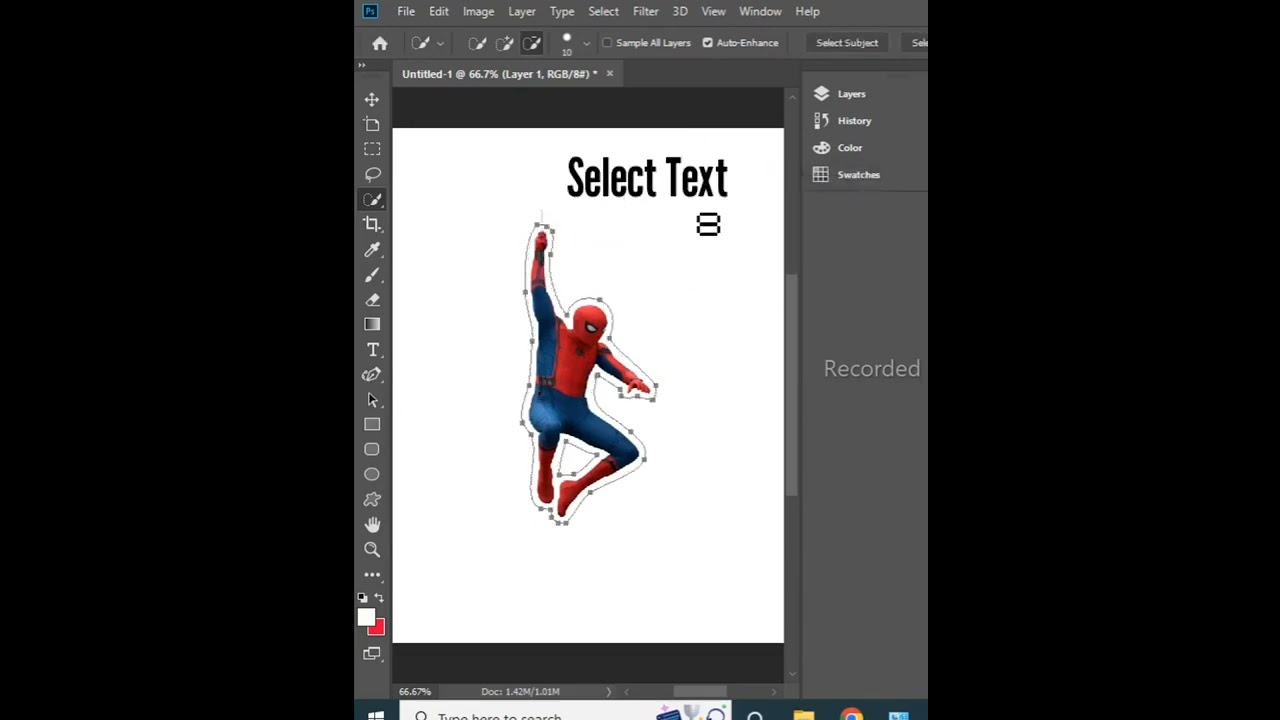
Task: Change the screen mode icon
Action: (372, 653)
